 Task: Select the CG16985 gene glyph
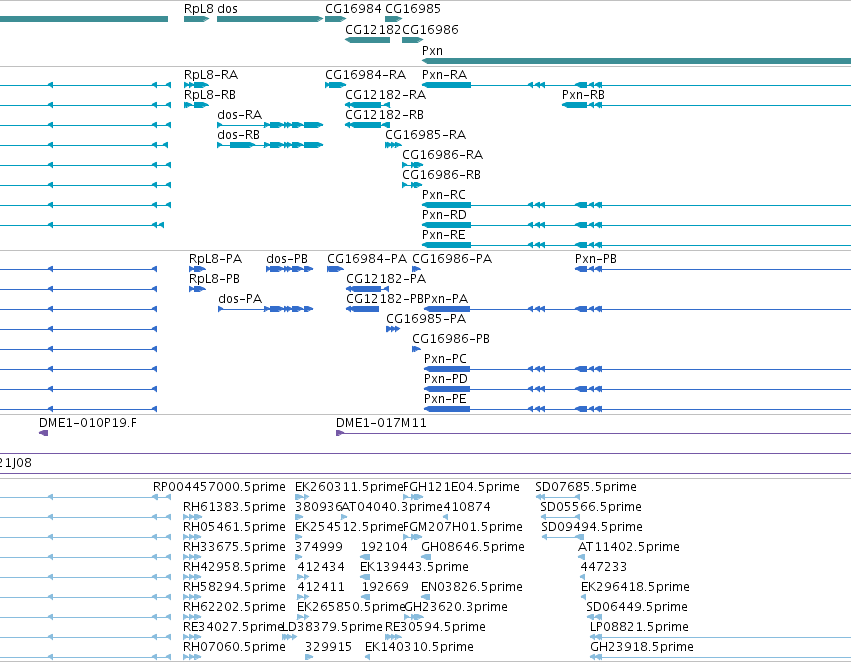(393, 19)
